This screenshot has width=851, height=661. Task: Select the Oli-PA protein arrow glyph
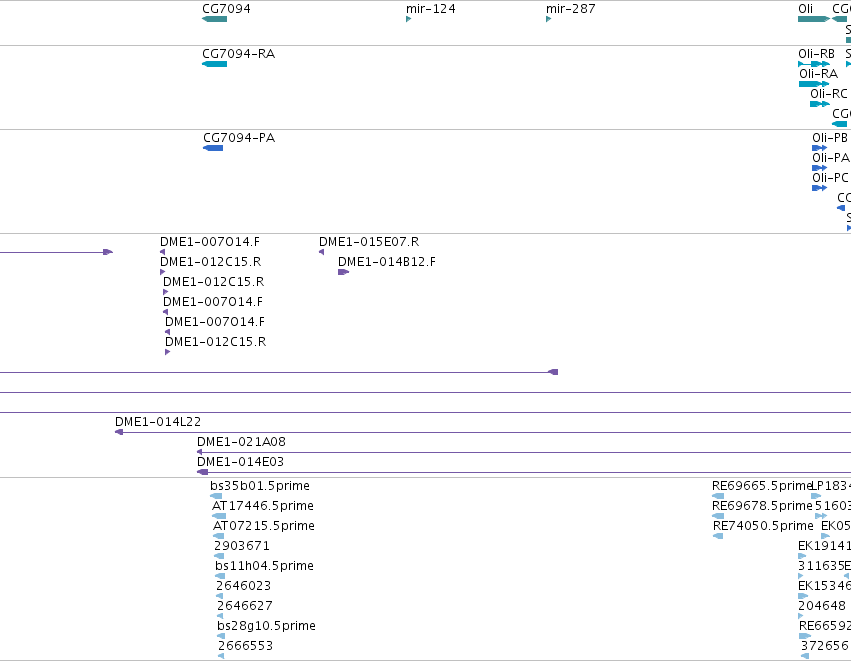[x=819, y=168]
